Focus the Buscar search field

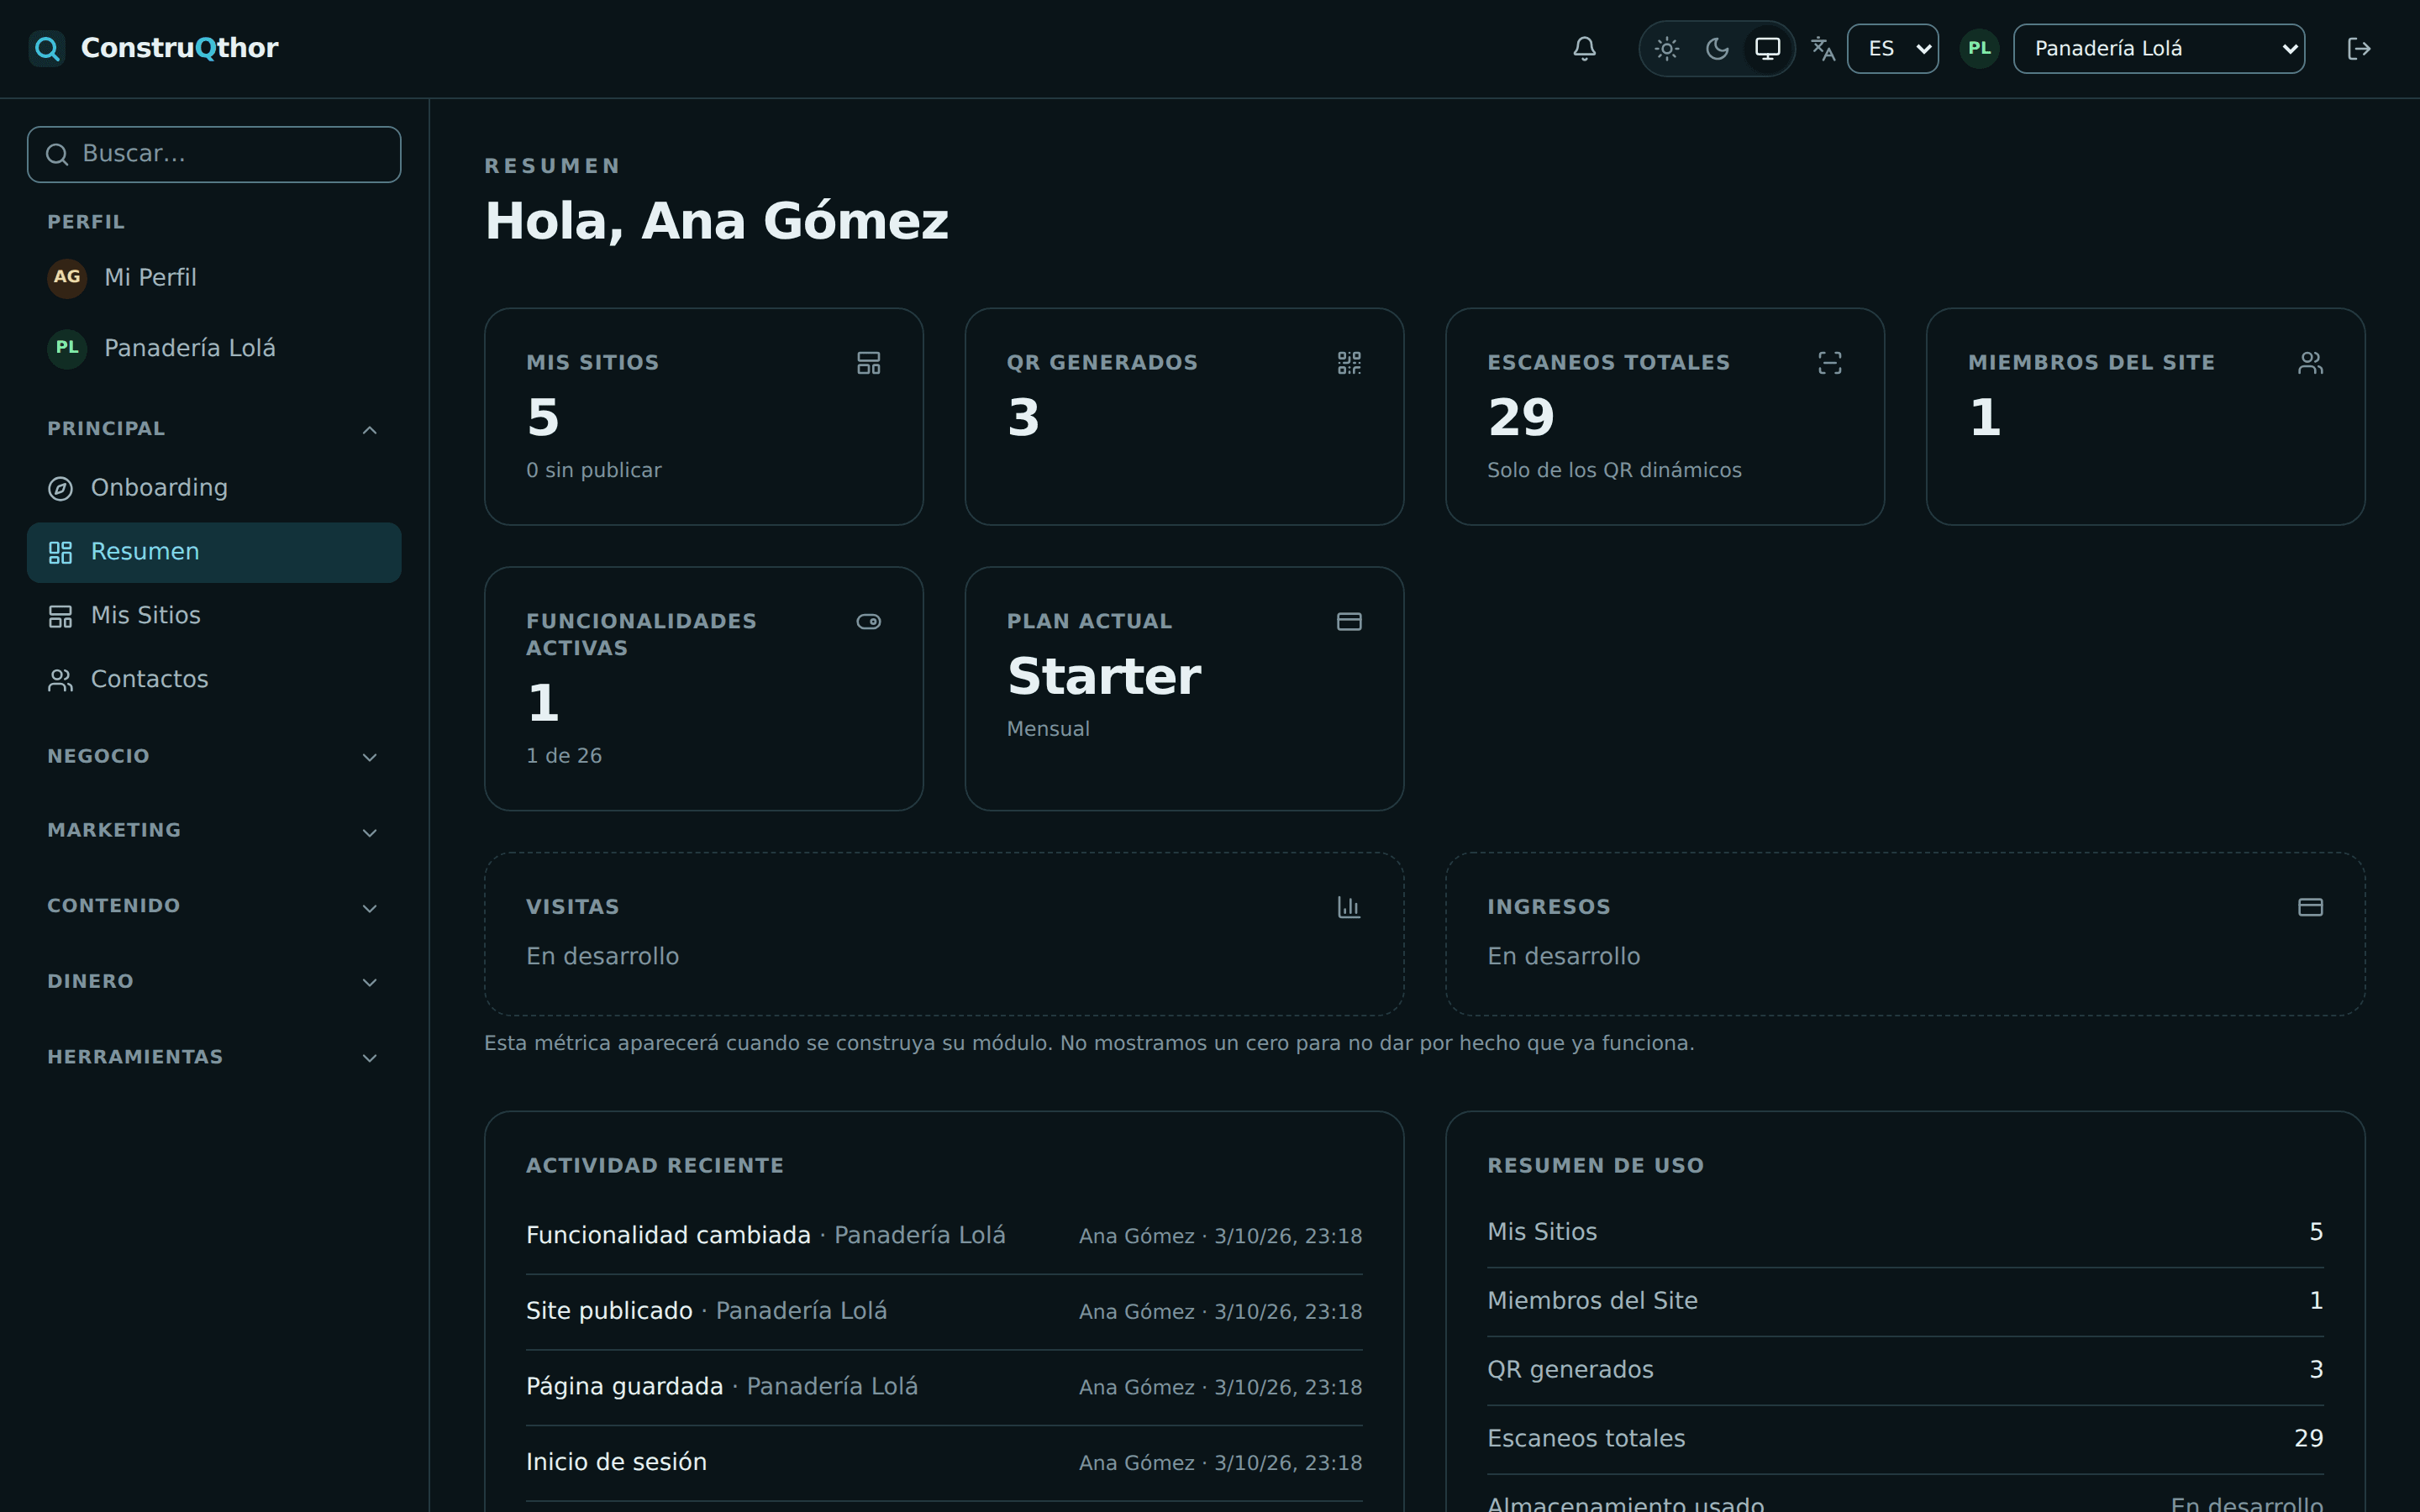[214, 154]
